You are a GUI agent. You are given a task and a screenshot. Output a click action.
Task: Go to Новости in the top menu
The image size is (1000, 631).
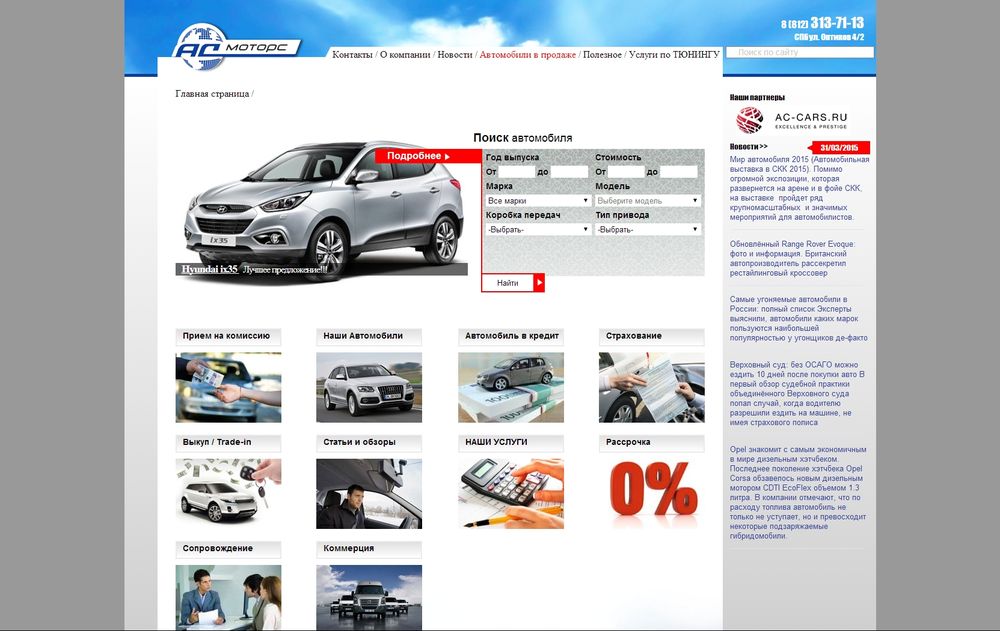[x=455, y=55]
